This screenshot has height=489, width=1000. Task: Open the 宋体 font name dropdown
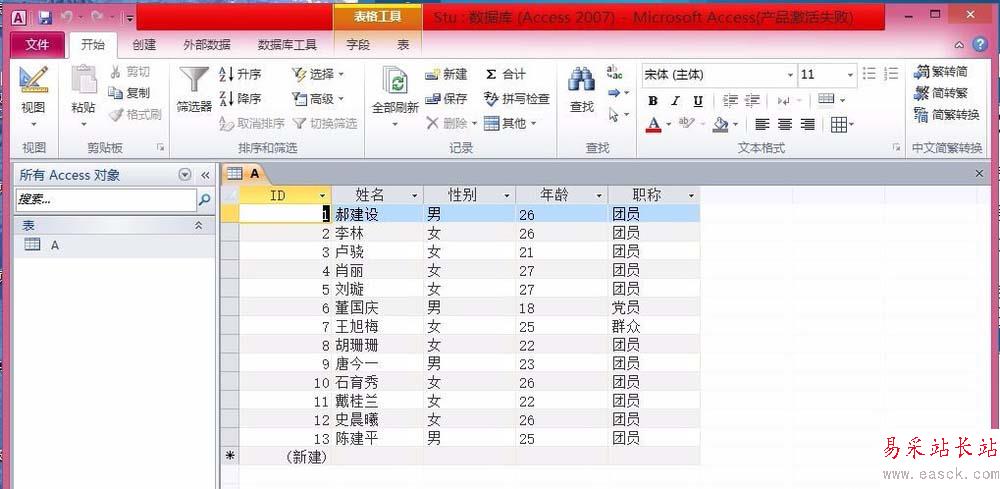click(790, 75)
